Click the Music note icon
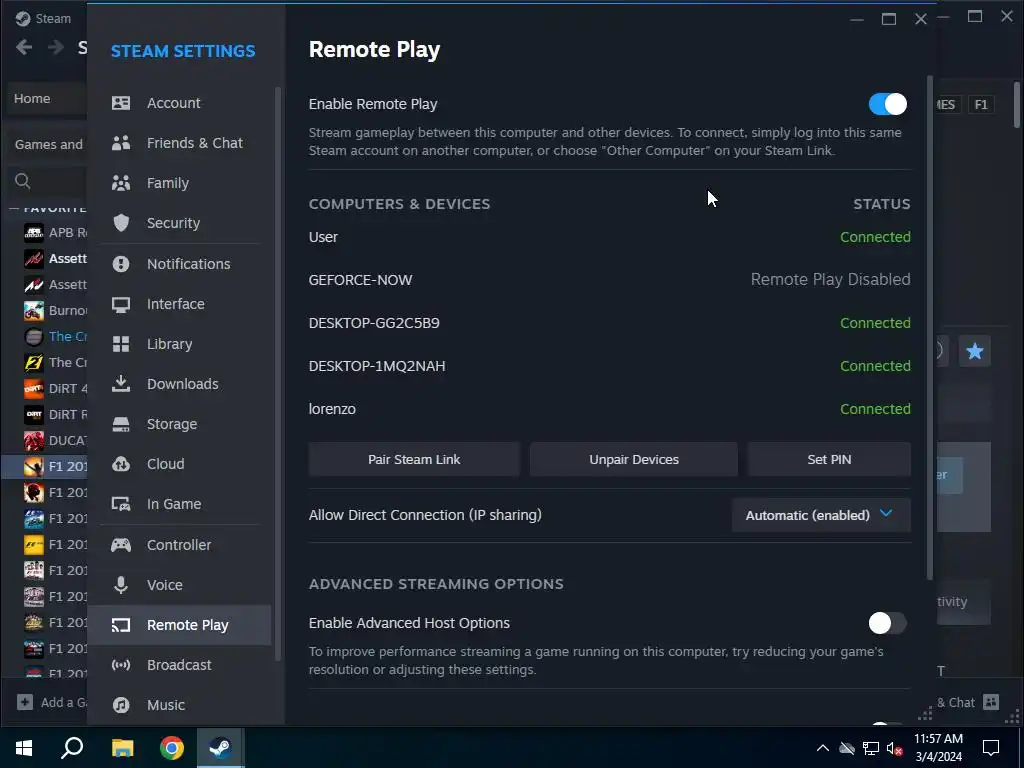 pos(121,705)
